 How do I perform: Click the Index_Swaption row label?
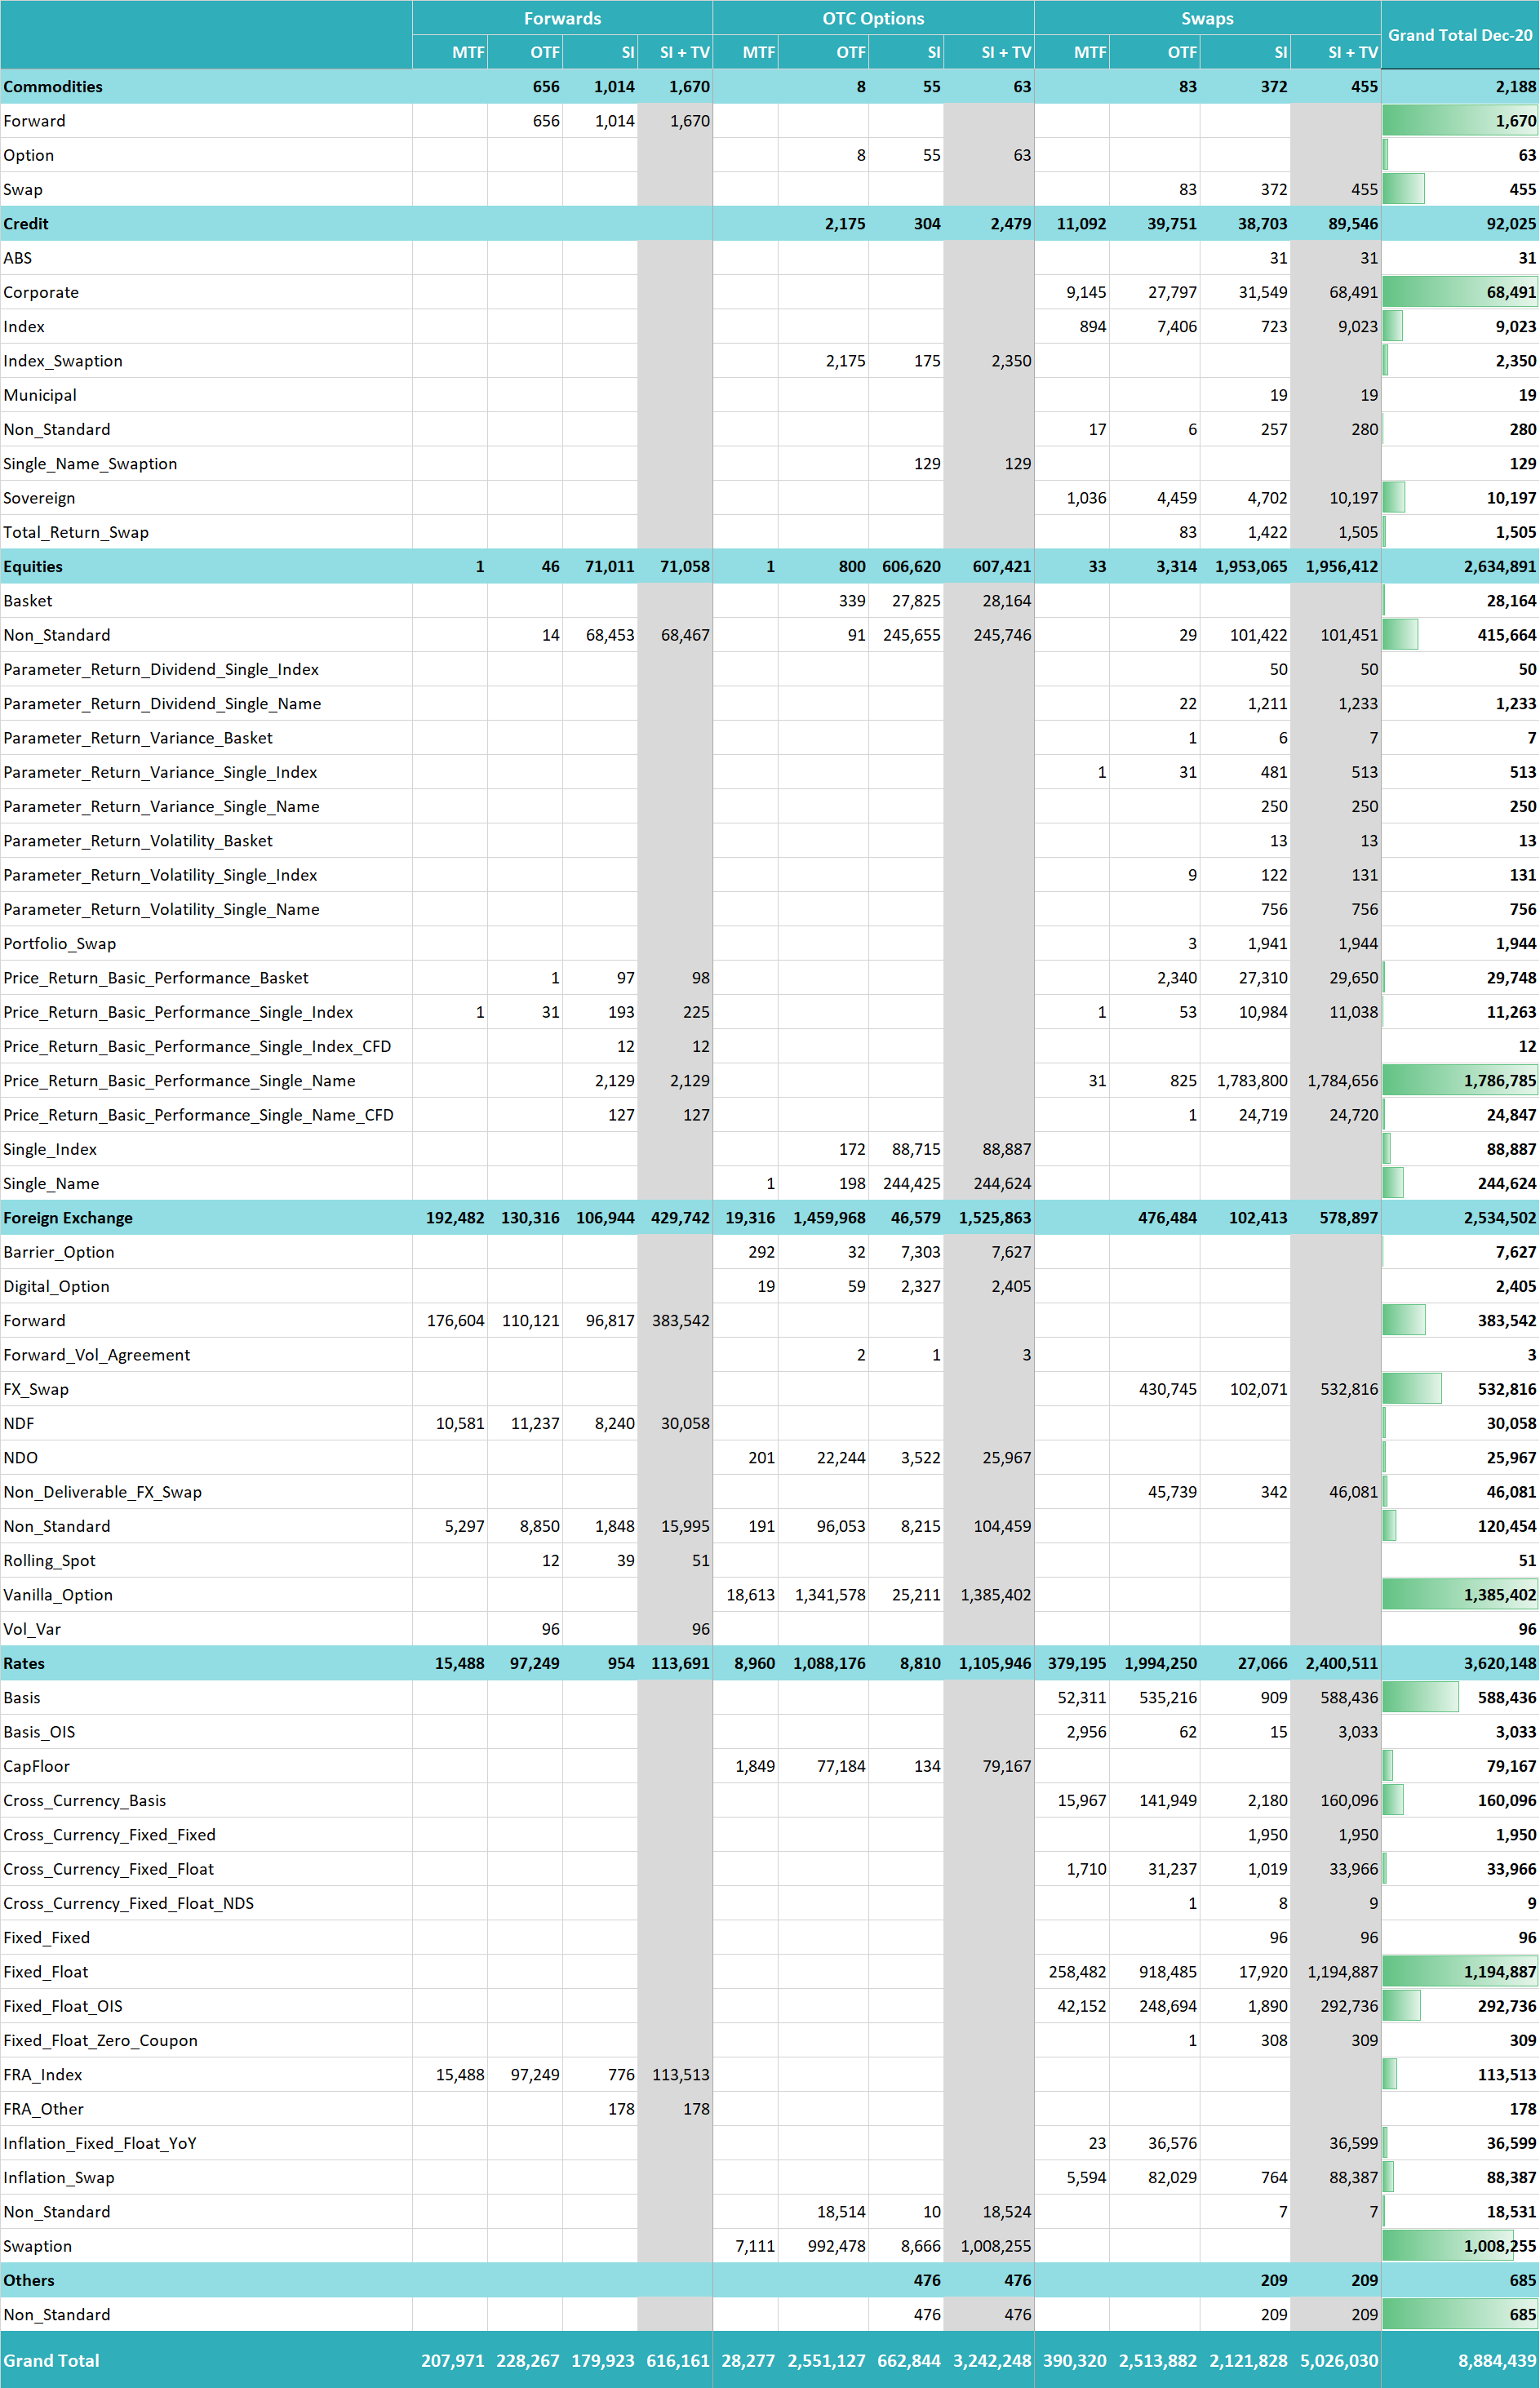point(63,361)
